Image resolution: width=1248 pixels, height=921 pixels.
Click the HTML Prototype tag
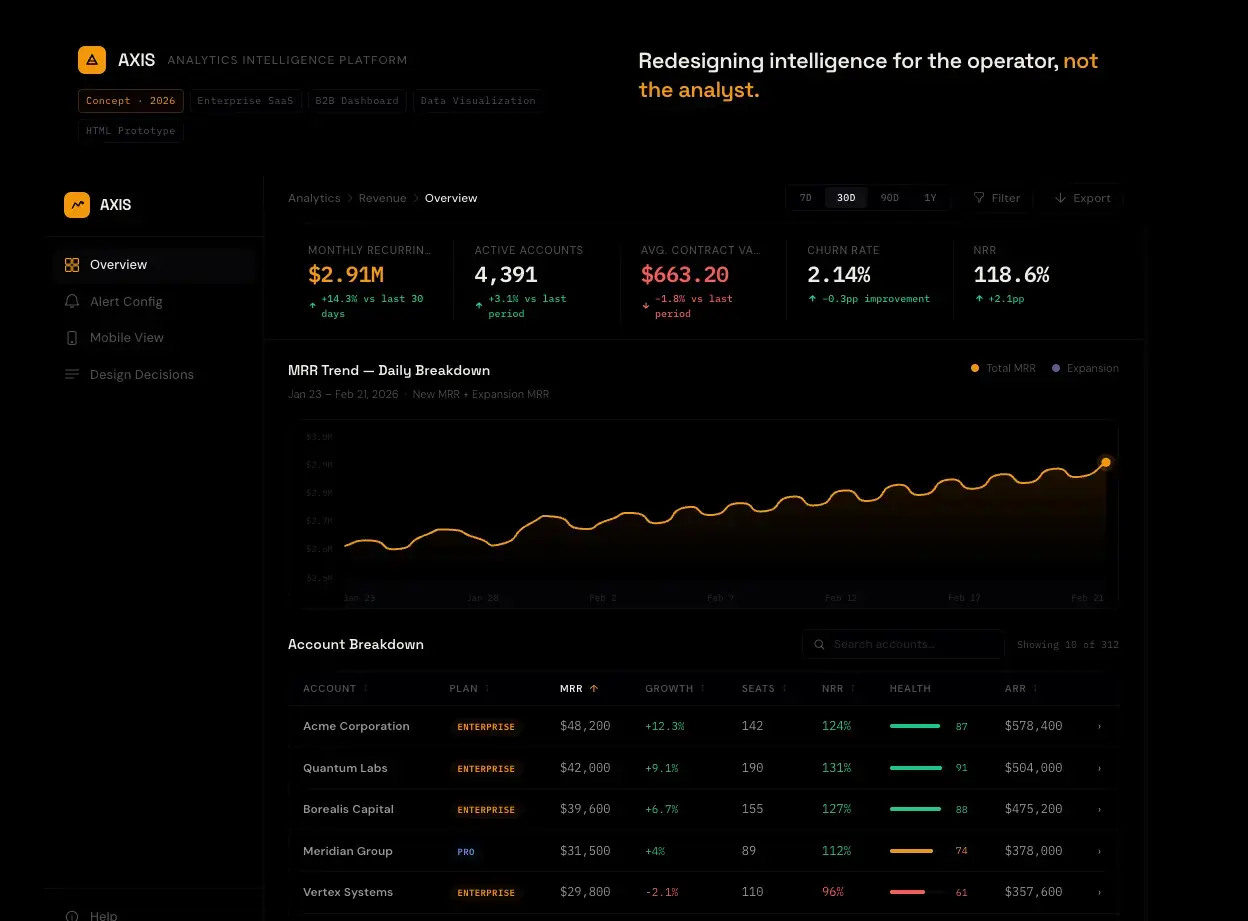pyautogui.click(x=131, y=131)
